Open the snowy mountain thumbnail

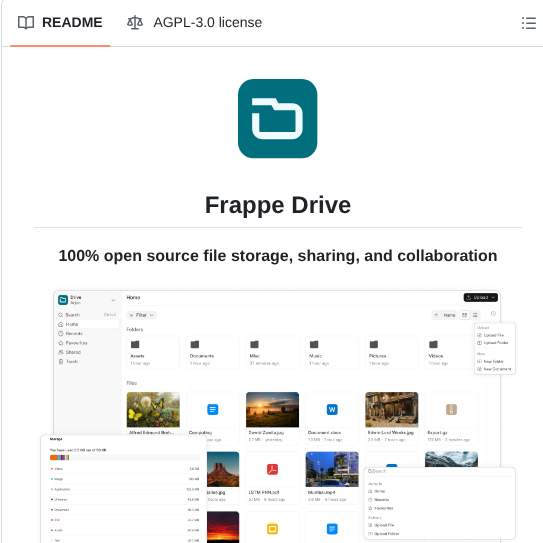tap(451, 459)
